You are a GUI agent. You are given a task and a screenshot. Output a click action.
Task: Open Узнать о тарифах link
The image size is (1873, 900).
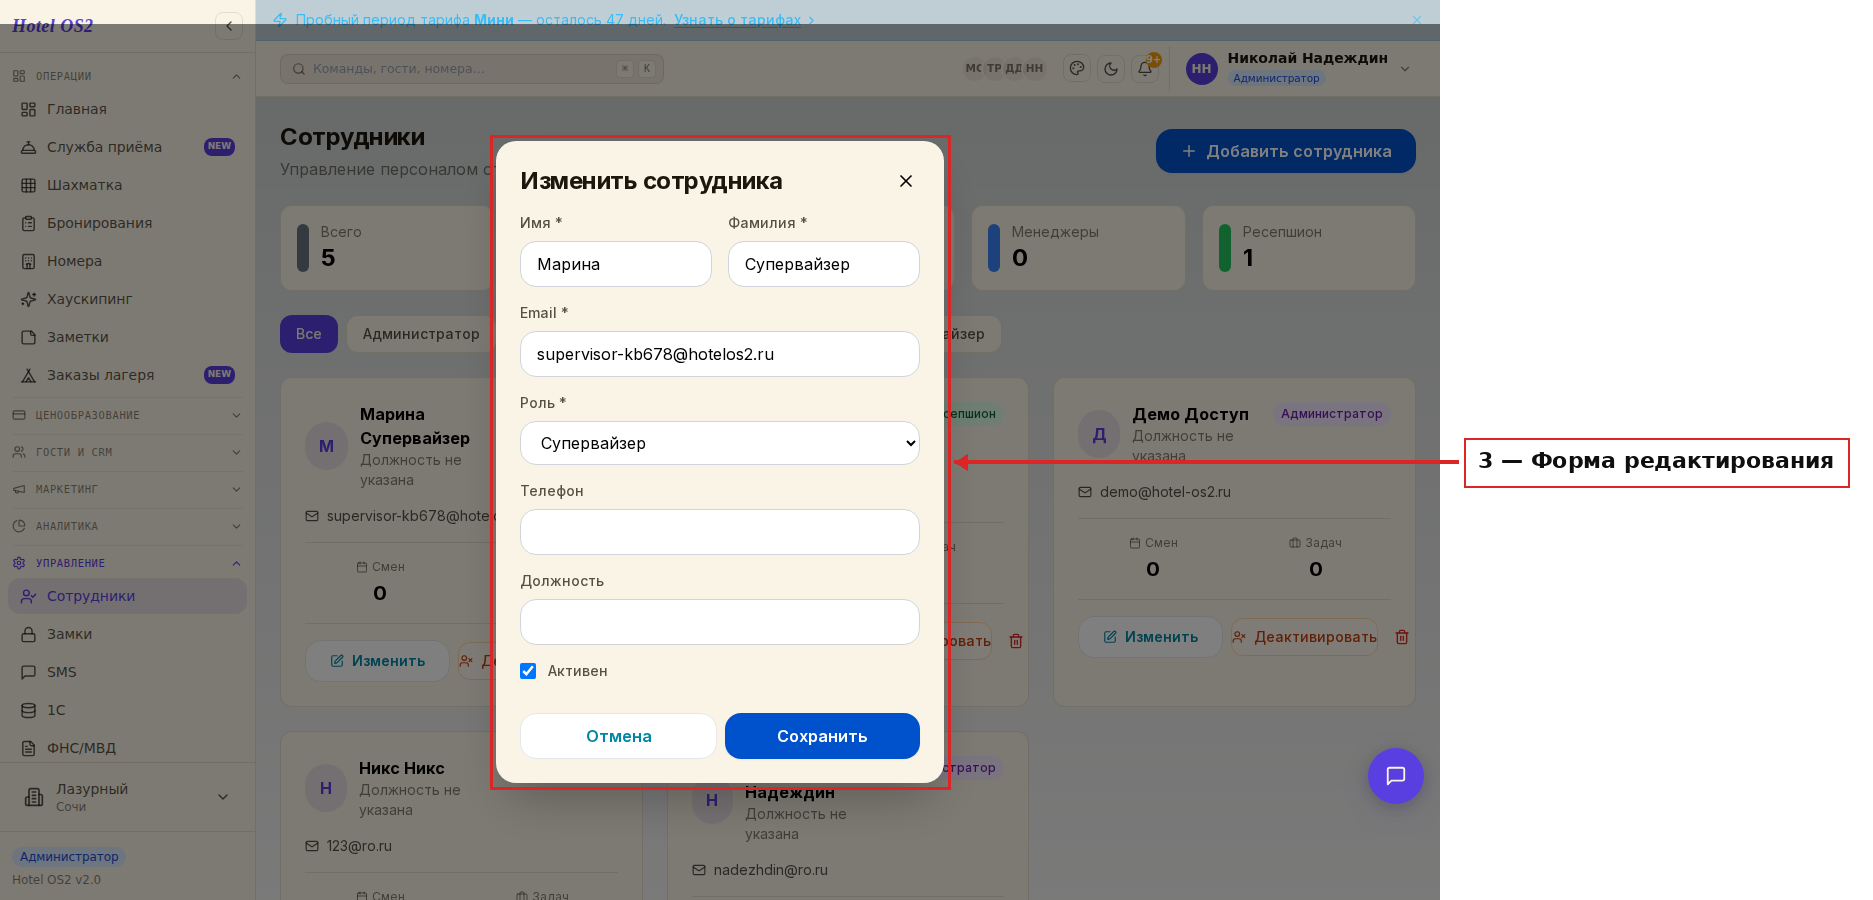738,20
